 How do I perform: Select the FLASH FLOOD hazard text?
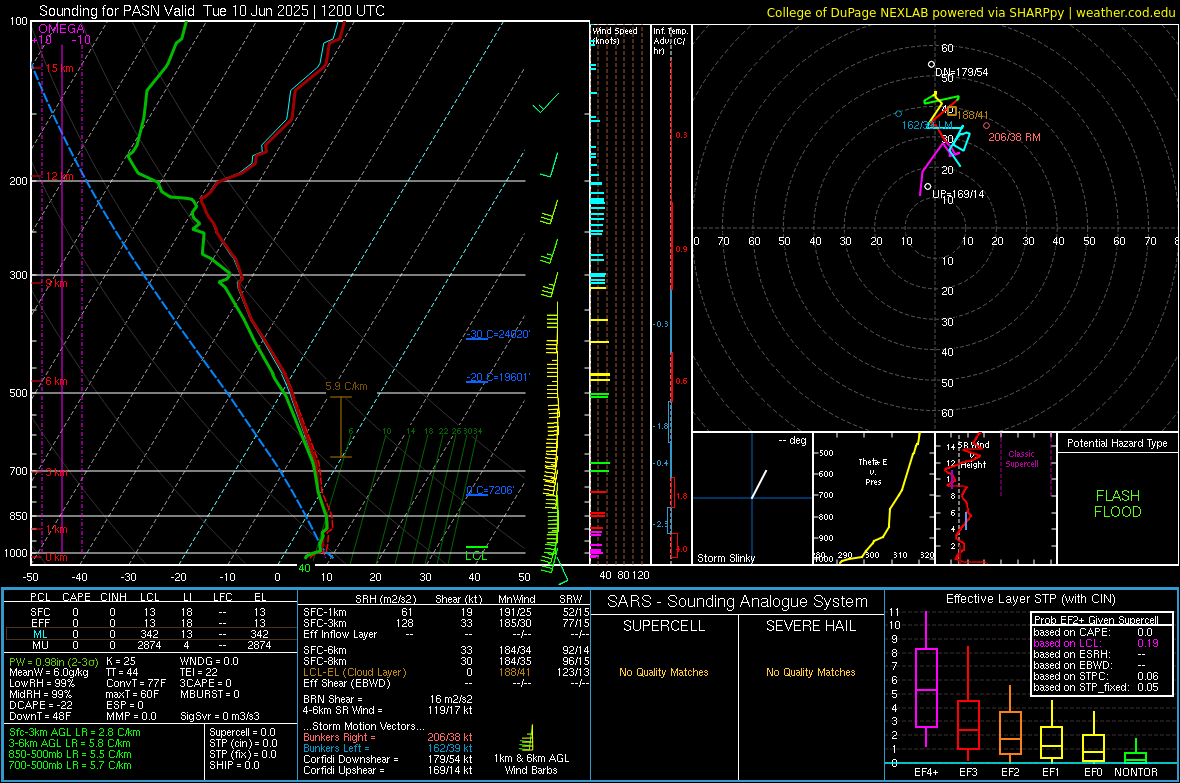pyautogui.click(x=1118, y=504)
